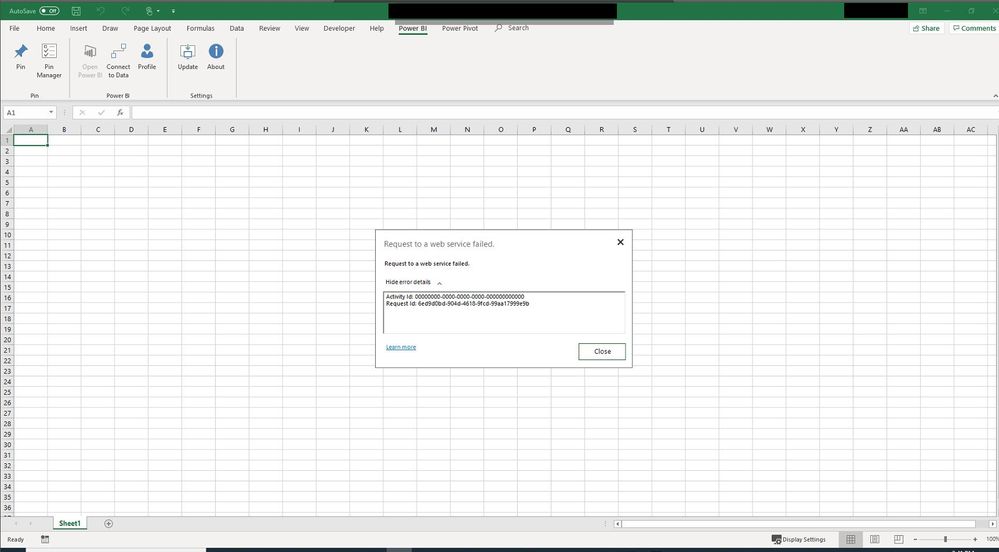Switch to the Formulas tab

pos(200,28)
